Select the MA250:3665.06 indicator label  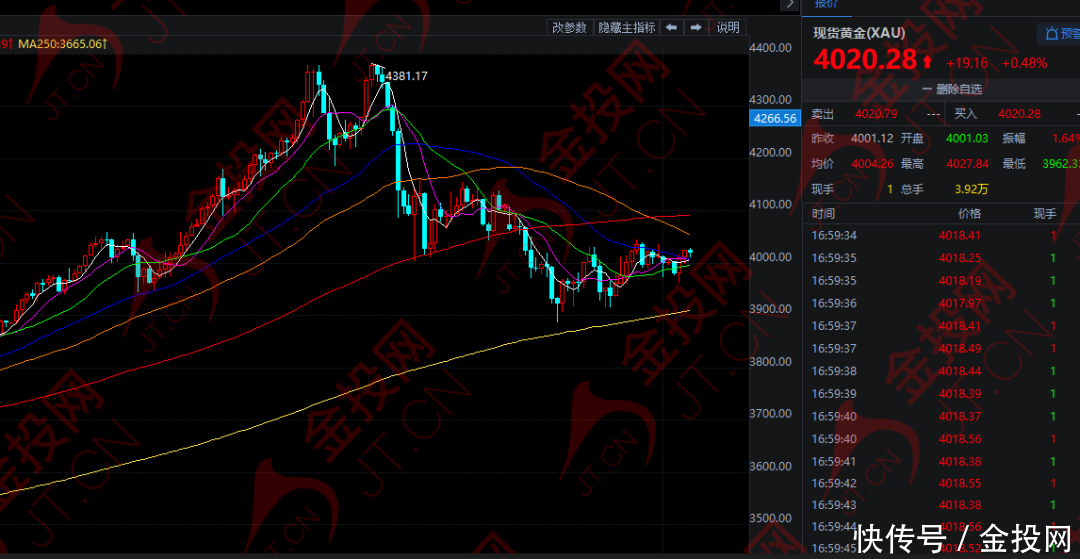coord(61,44)
